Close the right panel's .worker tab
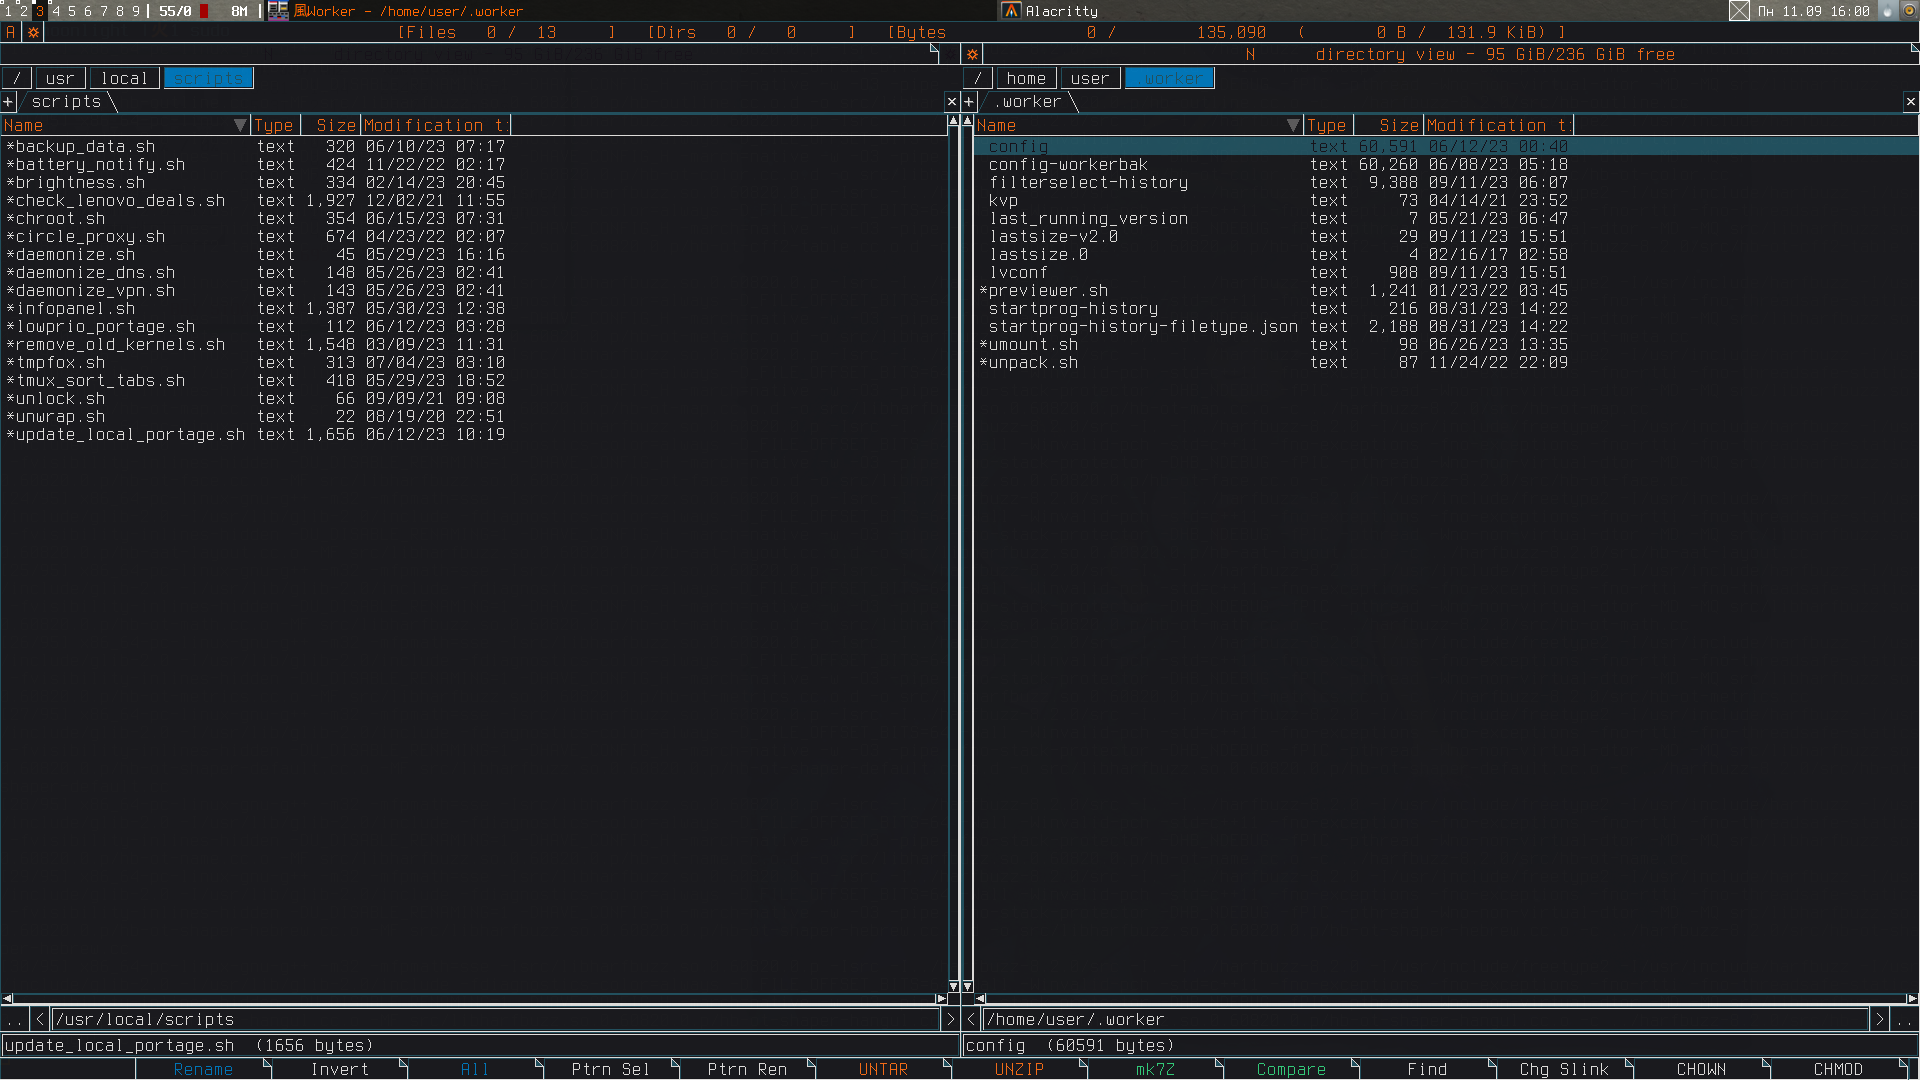Screen dimensions: 1920x1080 [1911, 102]
